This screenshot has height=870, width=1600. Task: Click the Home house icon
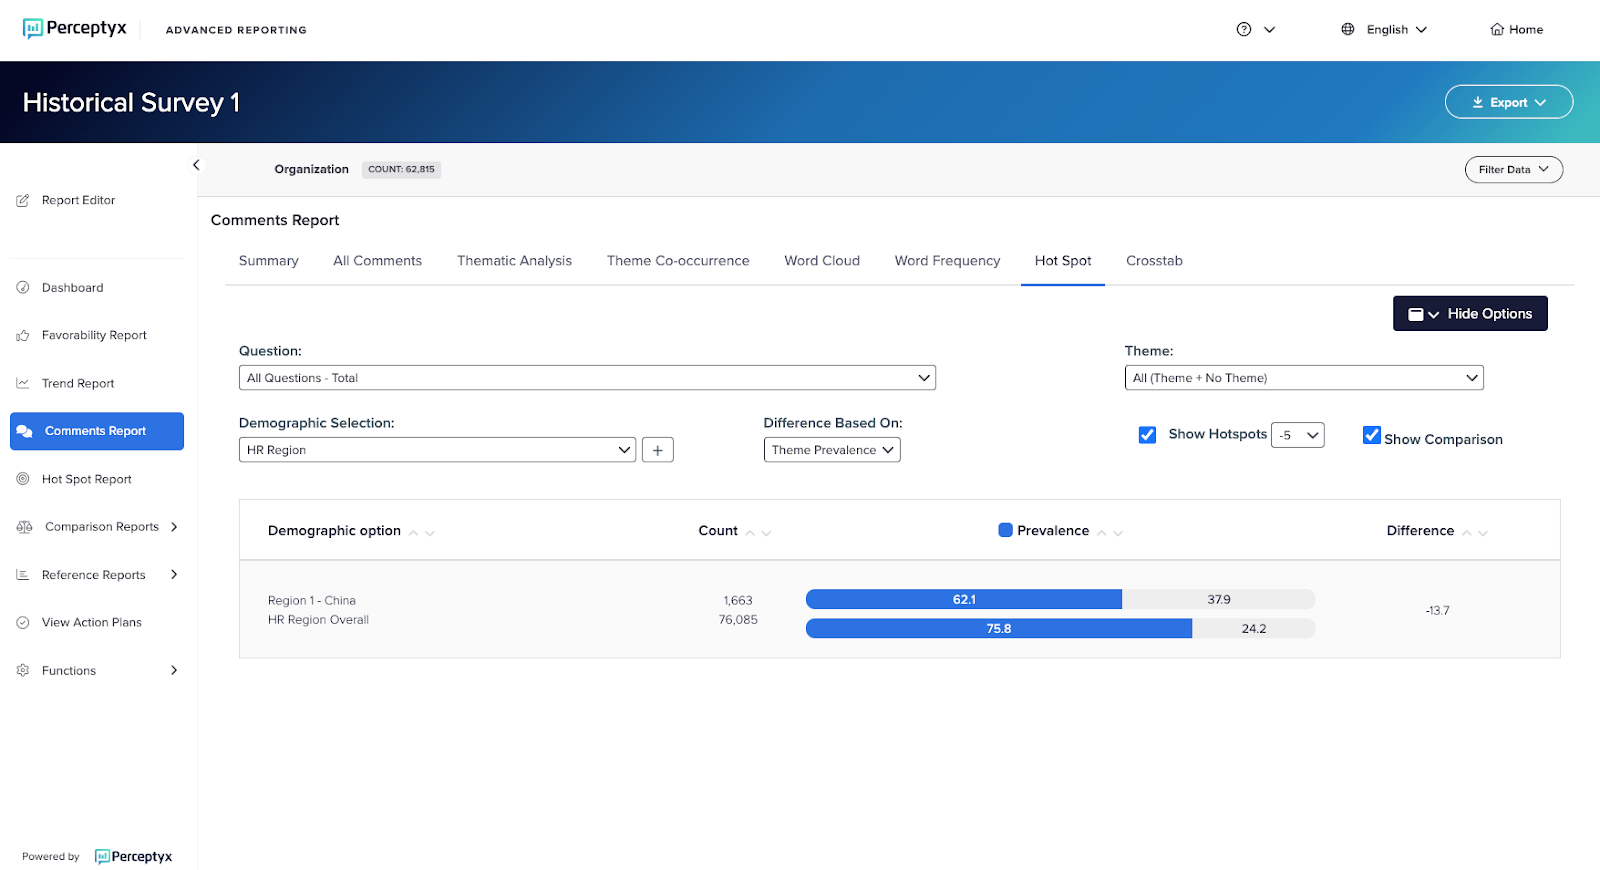[1497, 29]
